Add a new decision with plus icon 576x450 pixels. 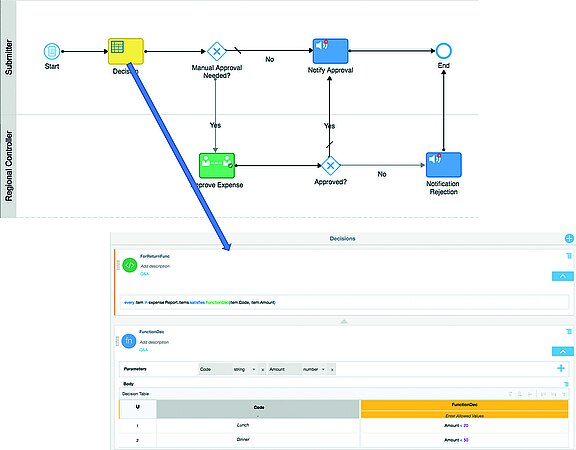(569, 238)
